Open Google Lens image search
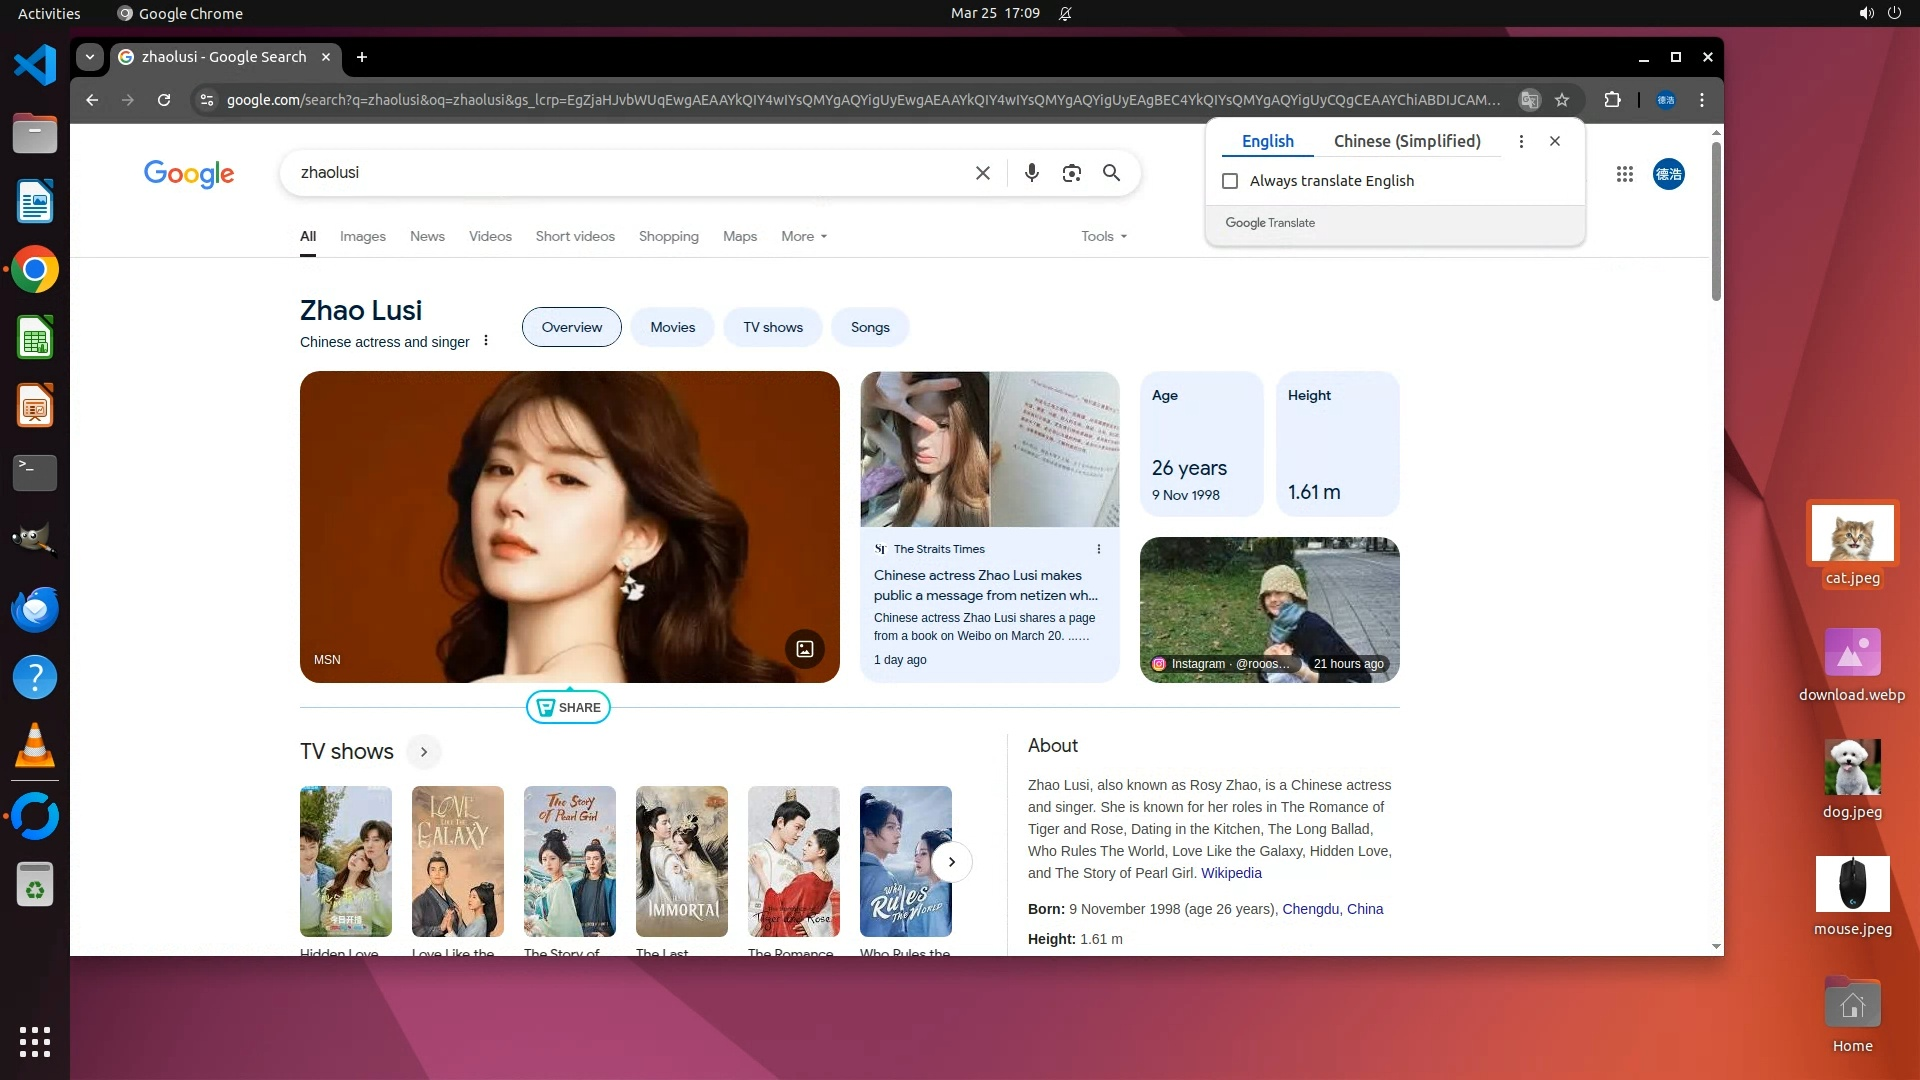 point(1072,173)
